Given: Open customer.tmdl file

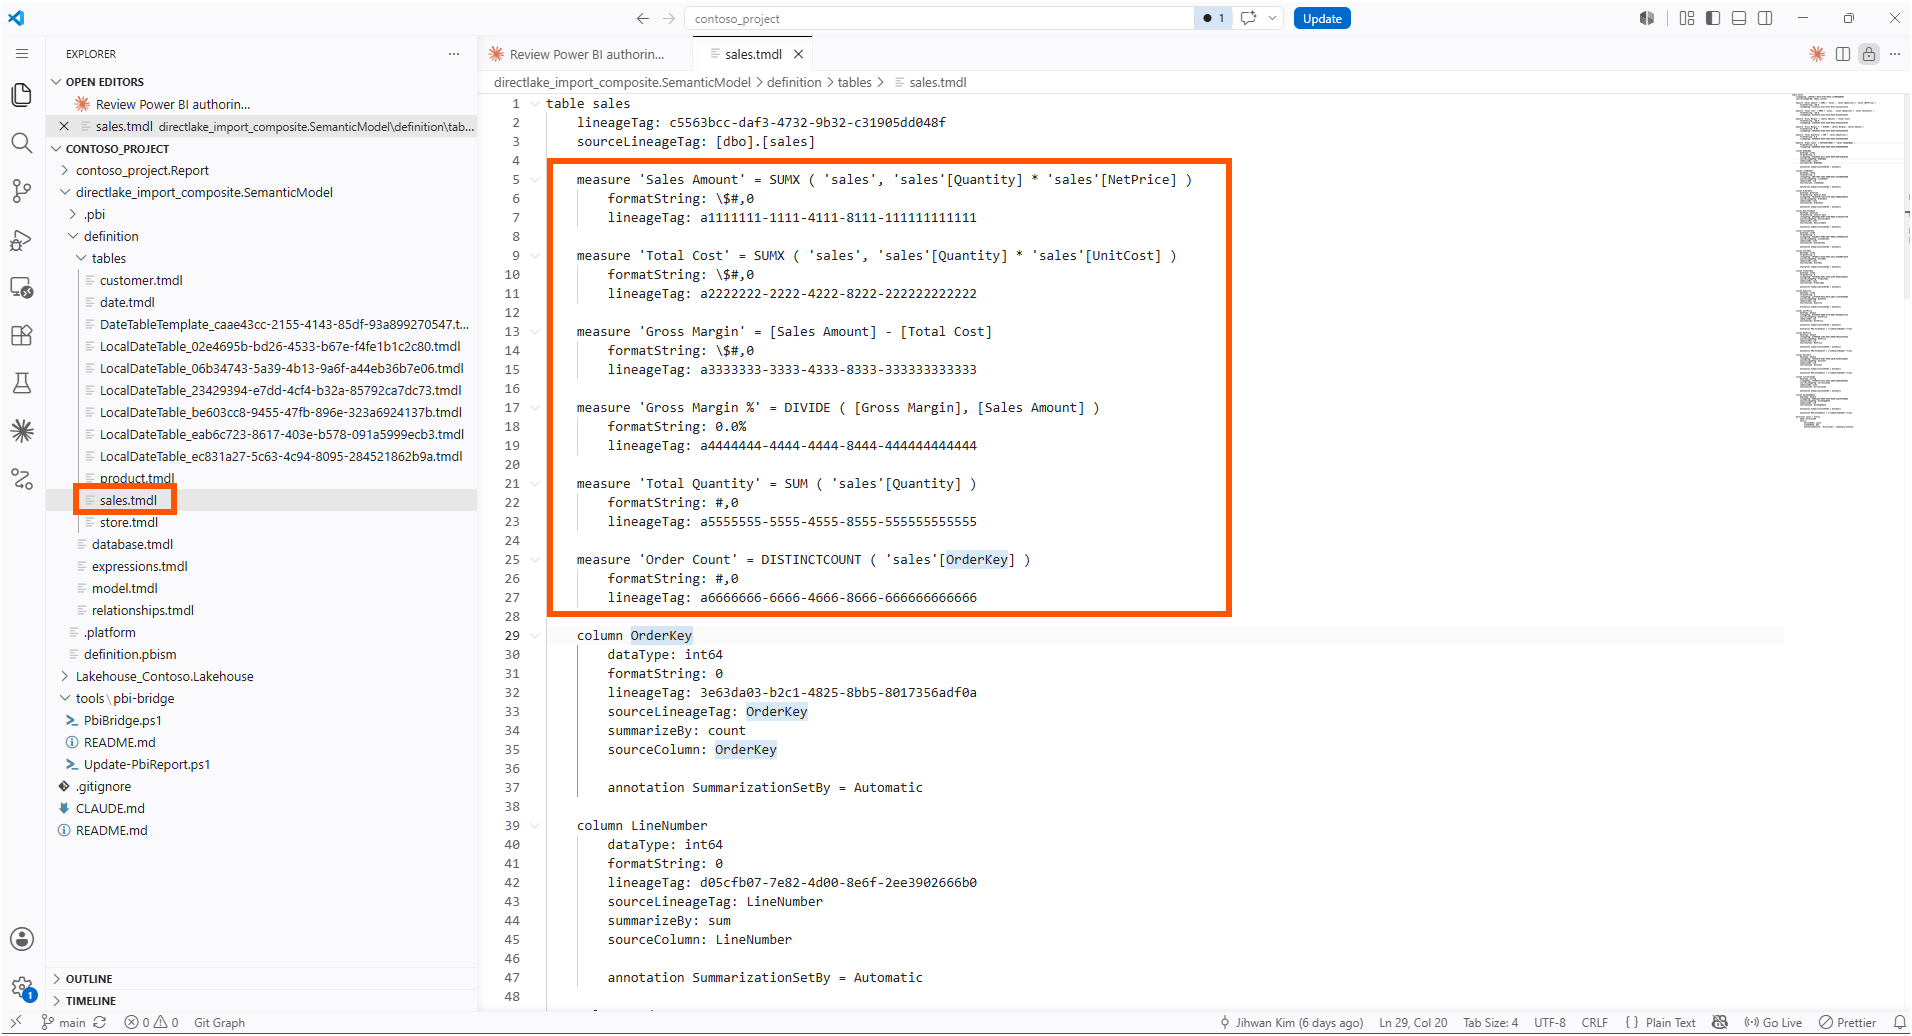Looking at the screenshot, I should click(x=141, y=281).
